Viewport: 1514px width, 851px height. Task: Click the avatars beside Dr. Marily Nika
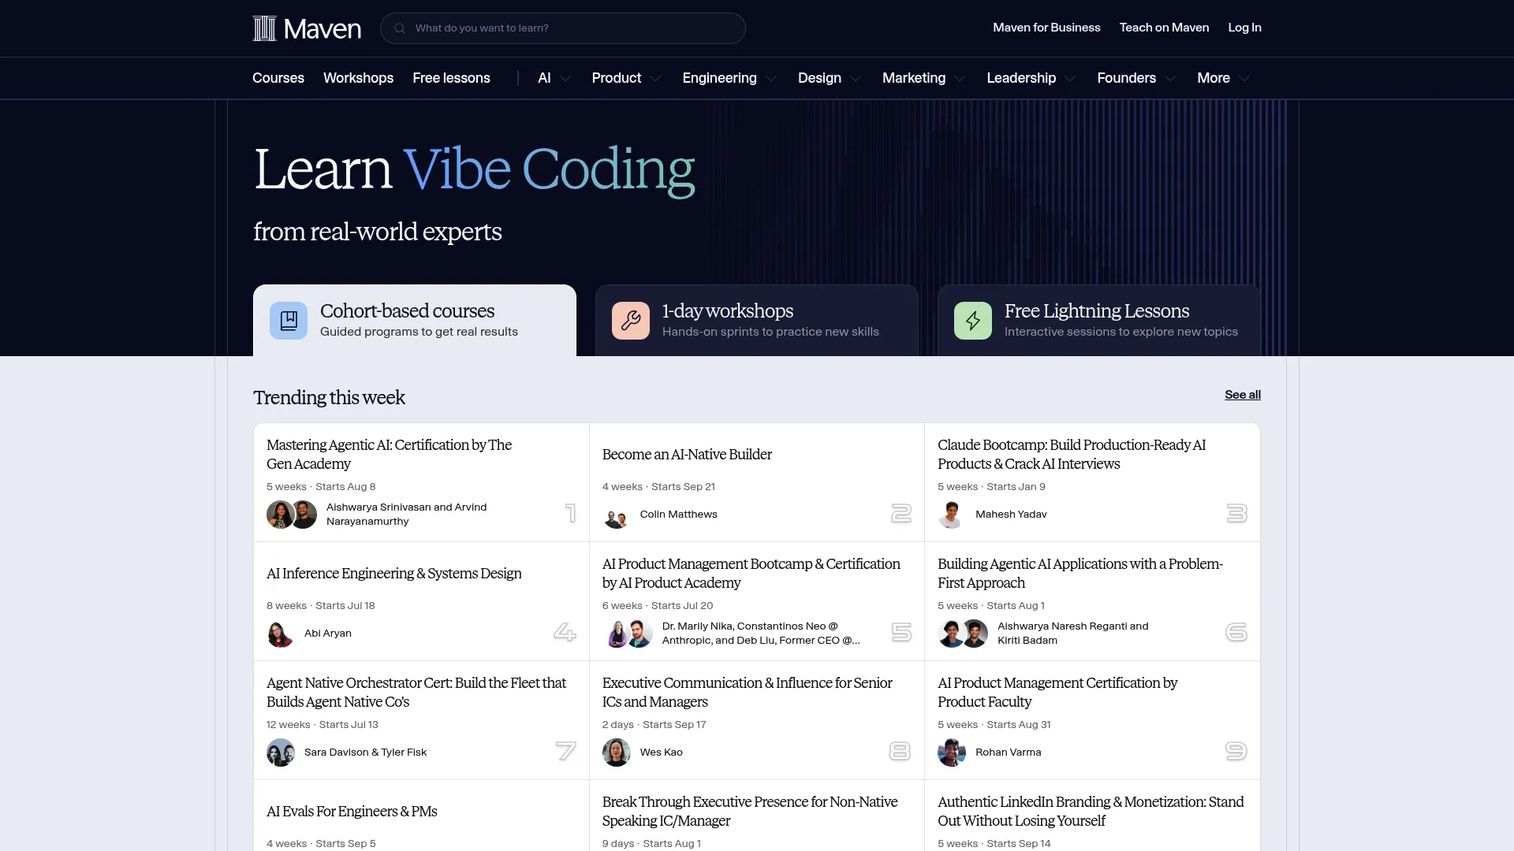[627, 634]
